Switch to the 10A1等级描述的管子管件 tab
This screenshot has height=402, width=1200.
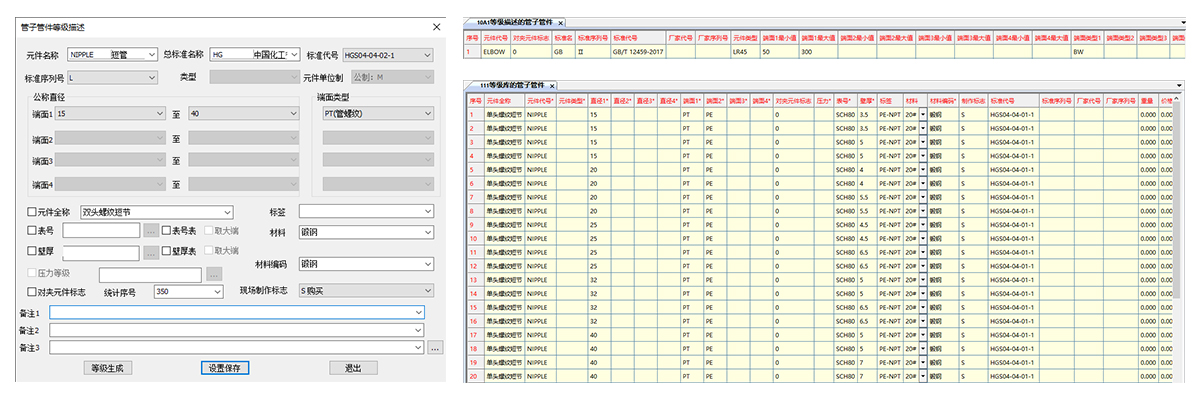point(515,22)
